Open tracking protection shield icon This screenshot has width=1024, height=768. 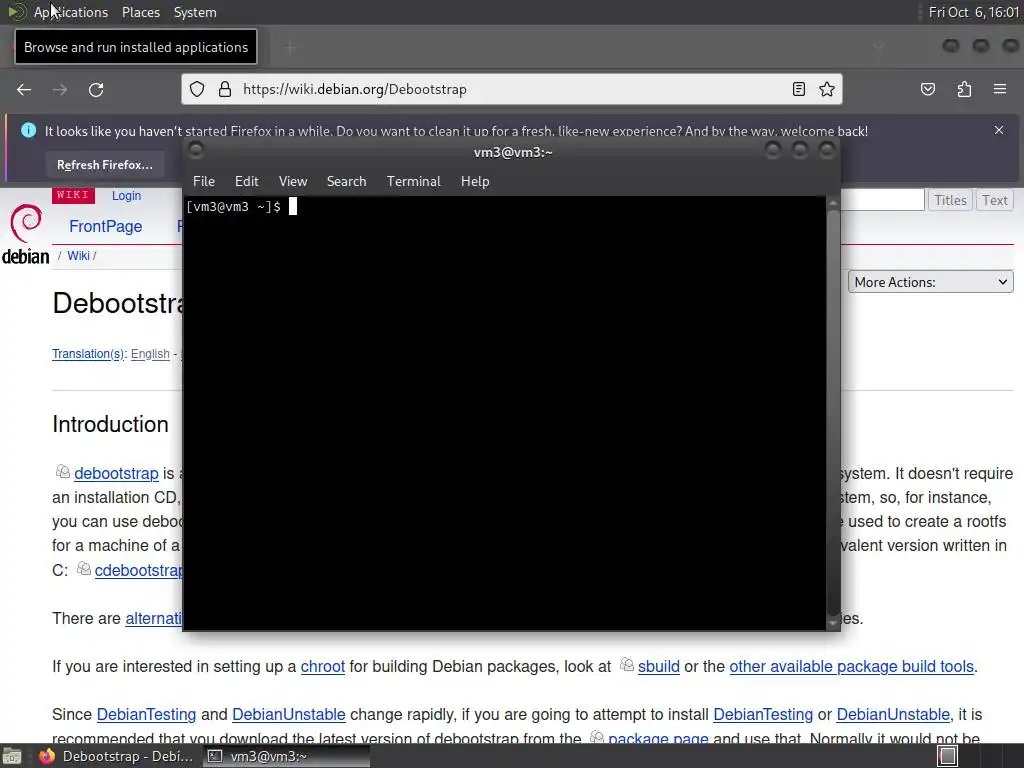click(x=197, y=89)
